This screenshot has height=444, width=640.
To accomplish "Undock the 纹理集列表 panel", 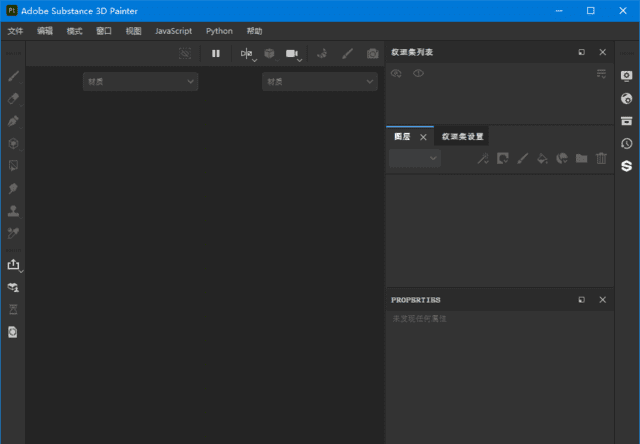I will (582, 52).
